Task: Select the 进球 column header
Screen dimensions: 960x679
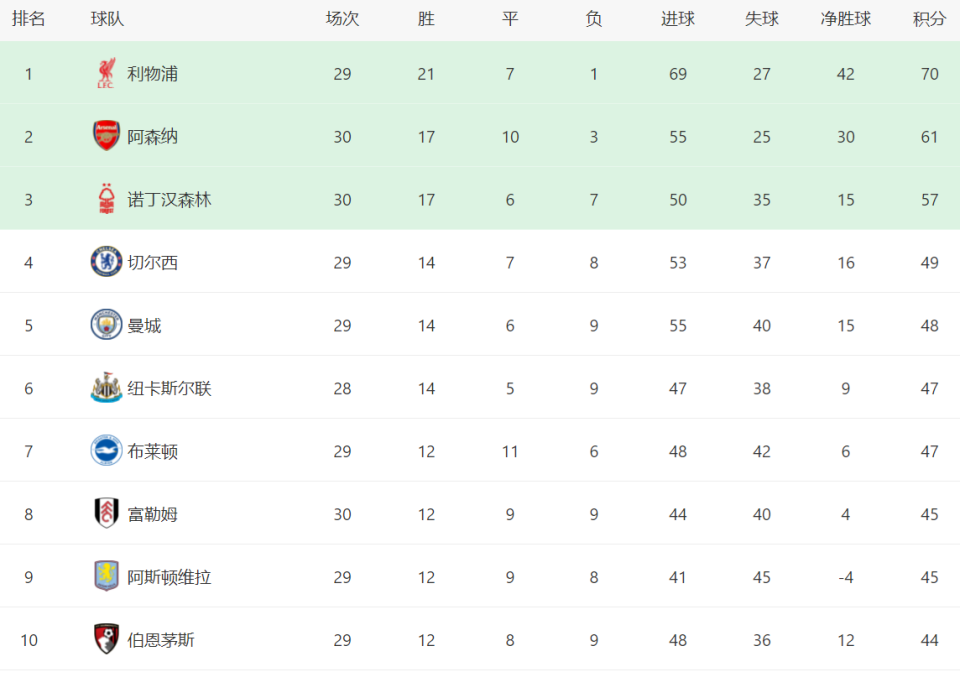Action: [678, 19]
